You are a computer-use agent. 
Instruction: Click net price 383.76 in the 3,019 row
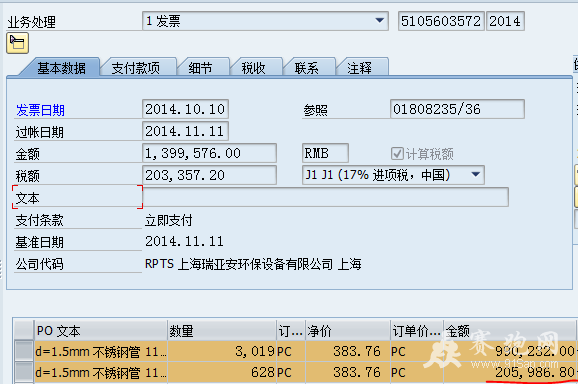click(348, 351)
